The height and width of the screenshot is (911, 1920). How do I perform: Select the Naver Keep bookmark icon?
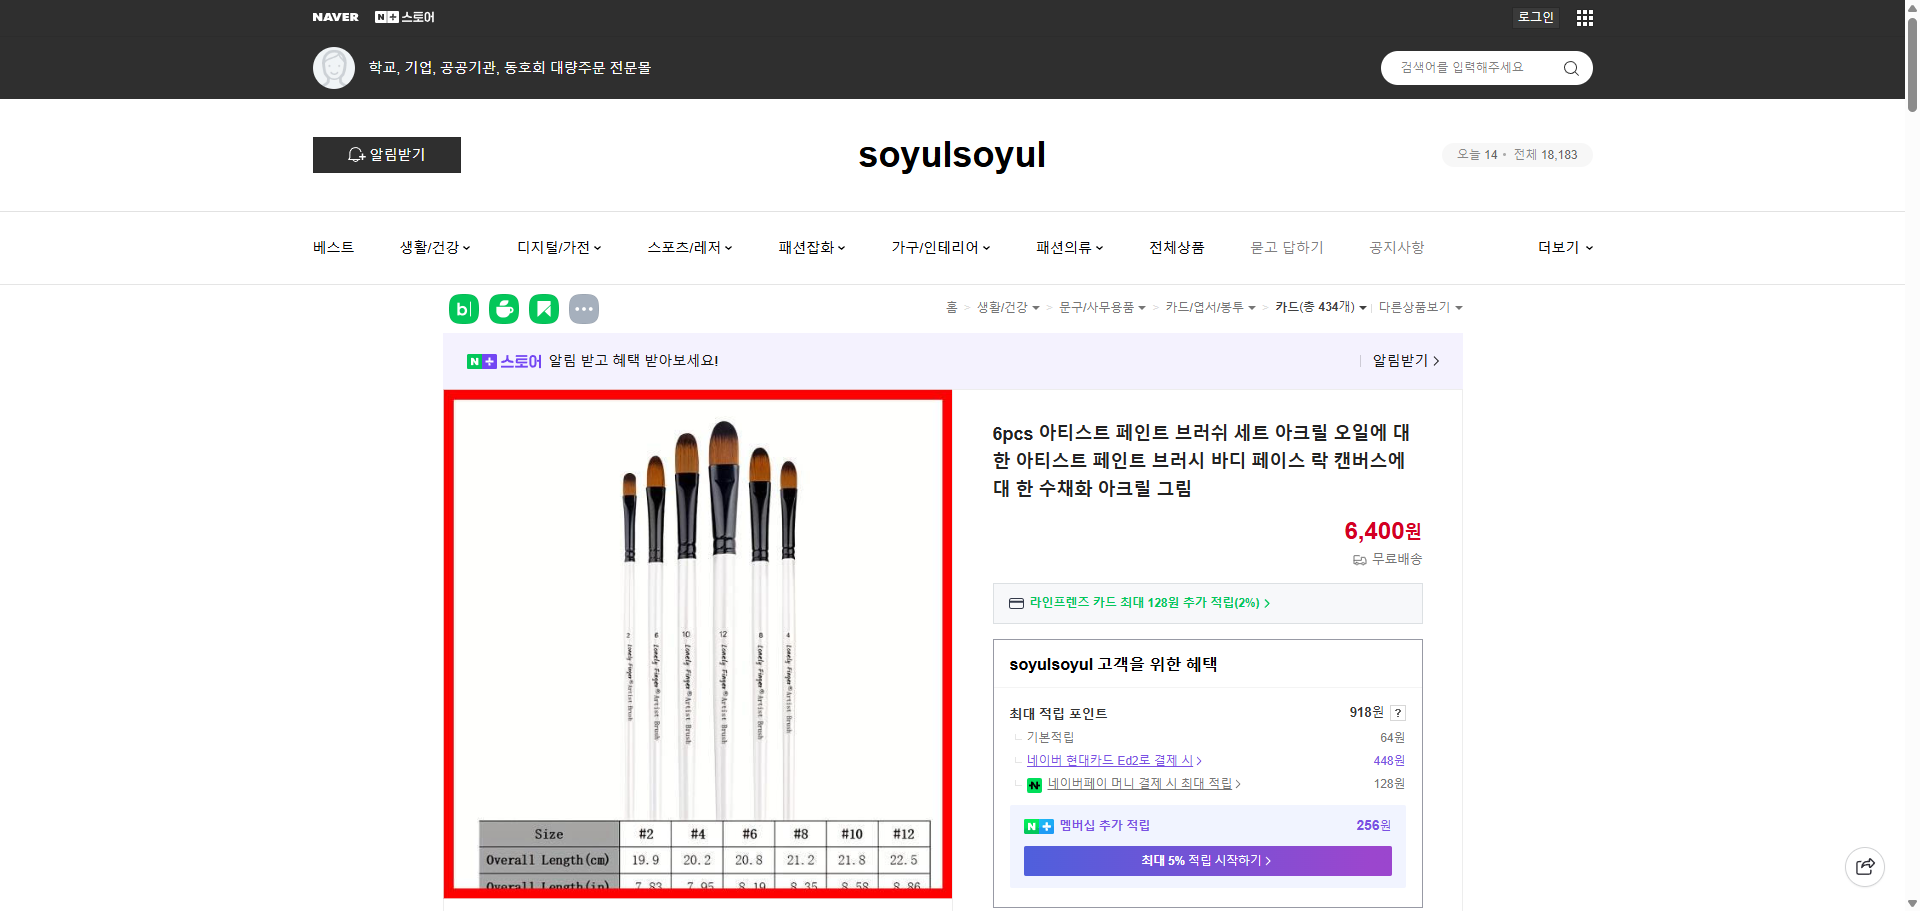pos(543,309)
